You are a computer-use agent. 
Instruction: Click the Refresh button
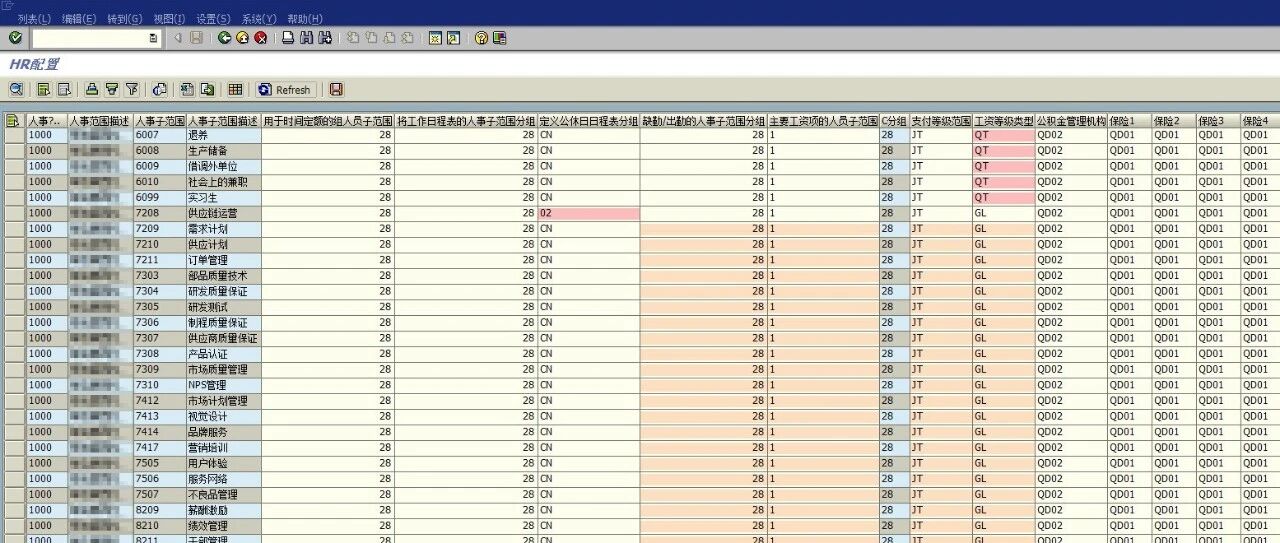(x=286, y=89)
